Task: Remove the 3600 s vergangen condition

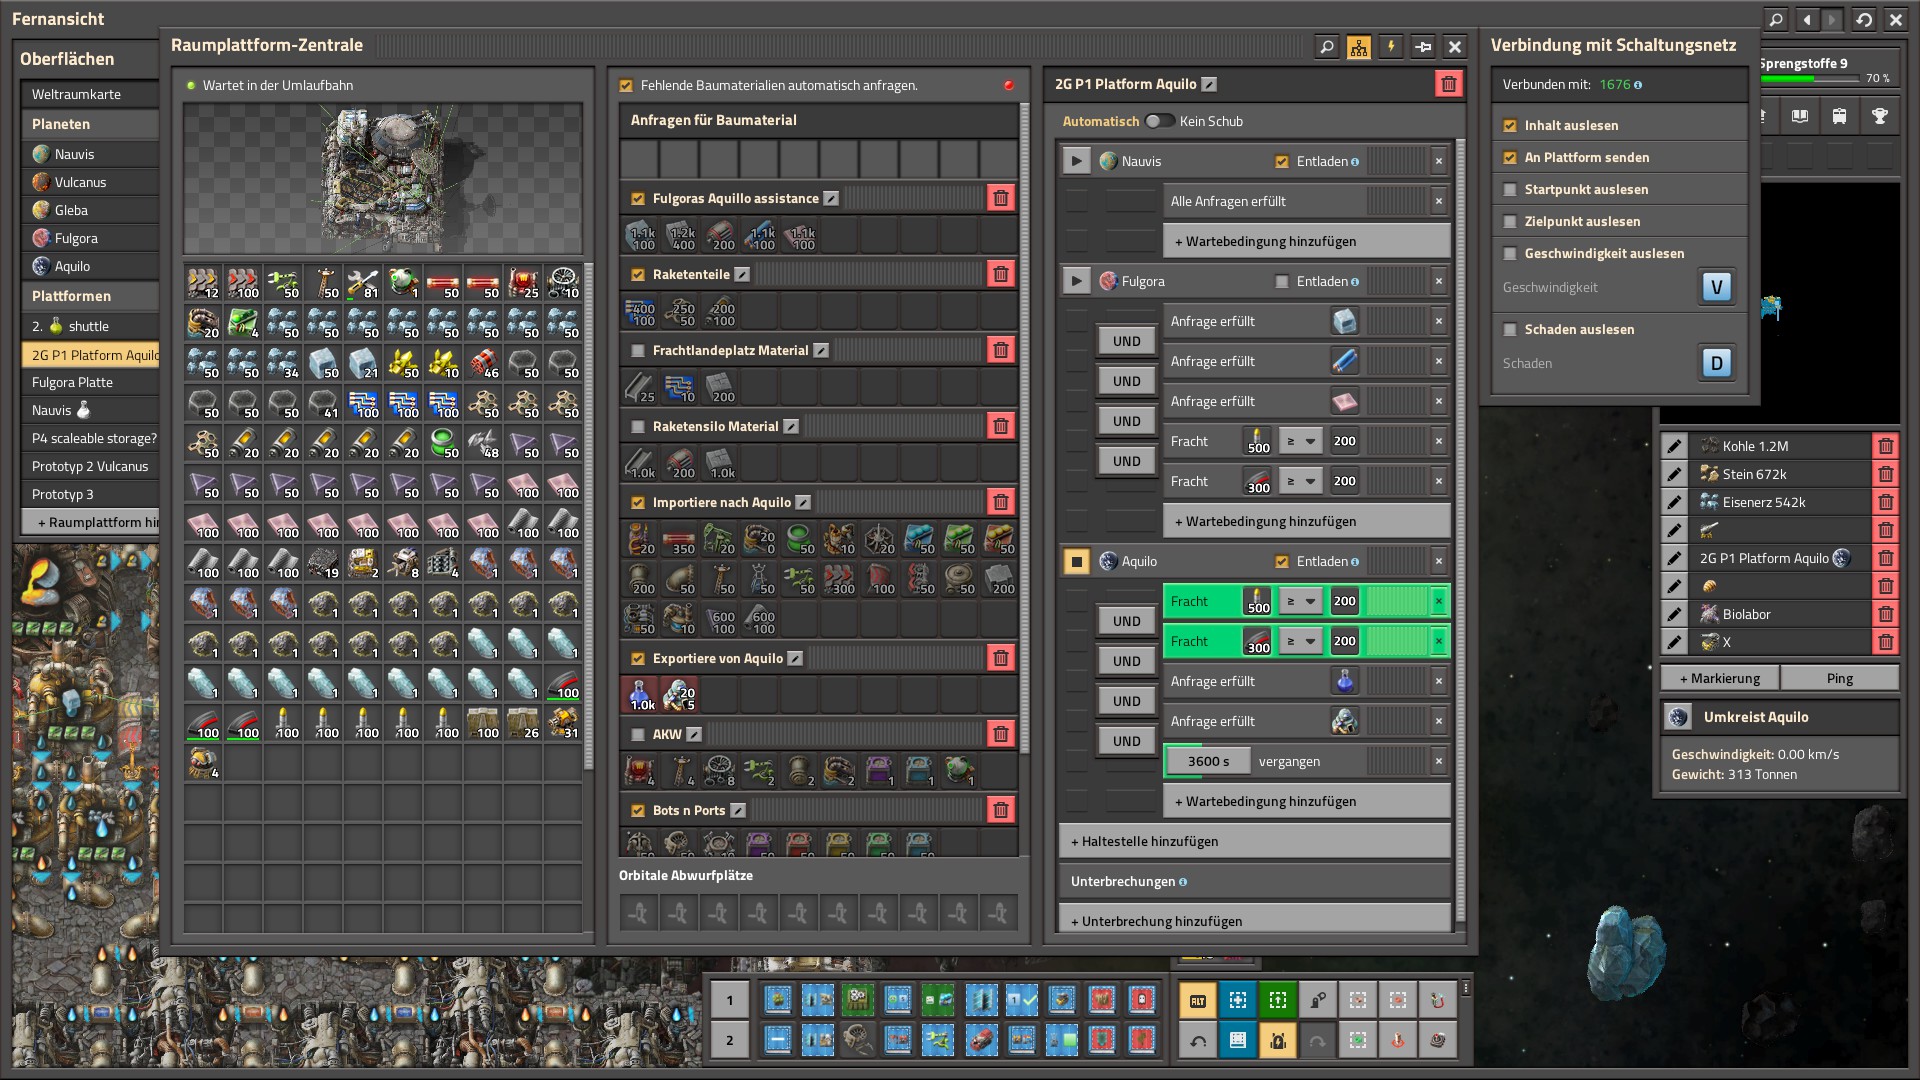Action: (x=1438, y=761)
